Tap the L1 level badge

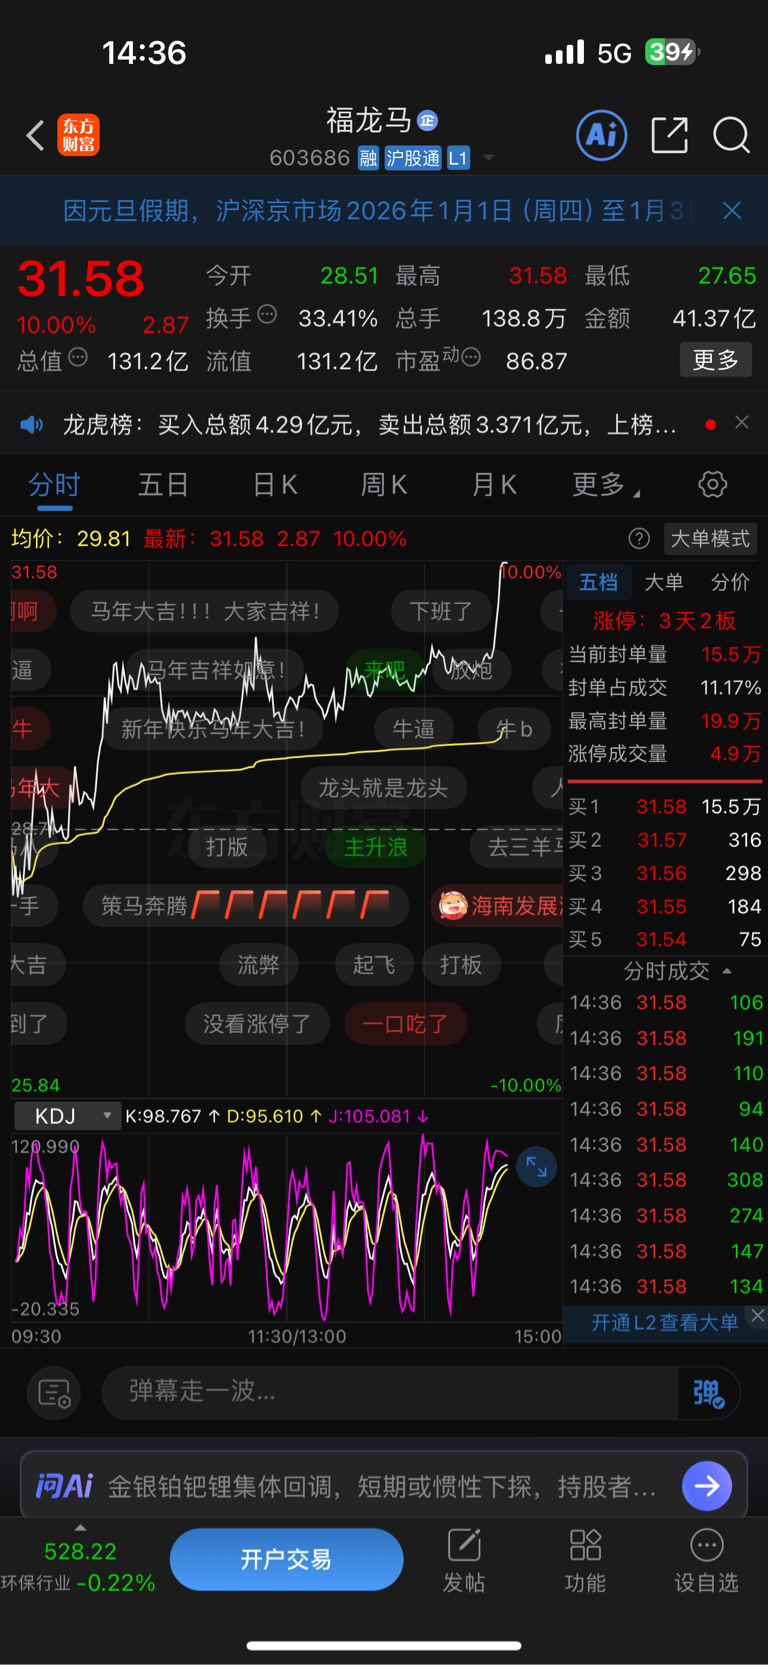click(458, 158)
